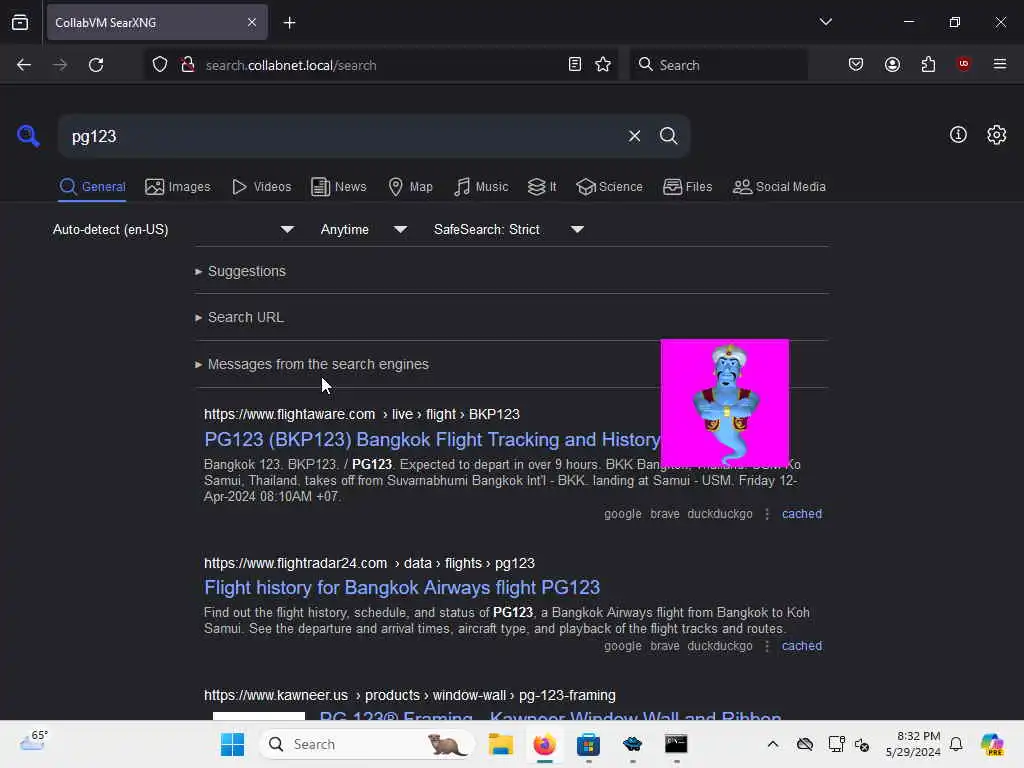This screenshot has height=768, width=1024.
Task: Bookmark this page with star
Action: 603,65
